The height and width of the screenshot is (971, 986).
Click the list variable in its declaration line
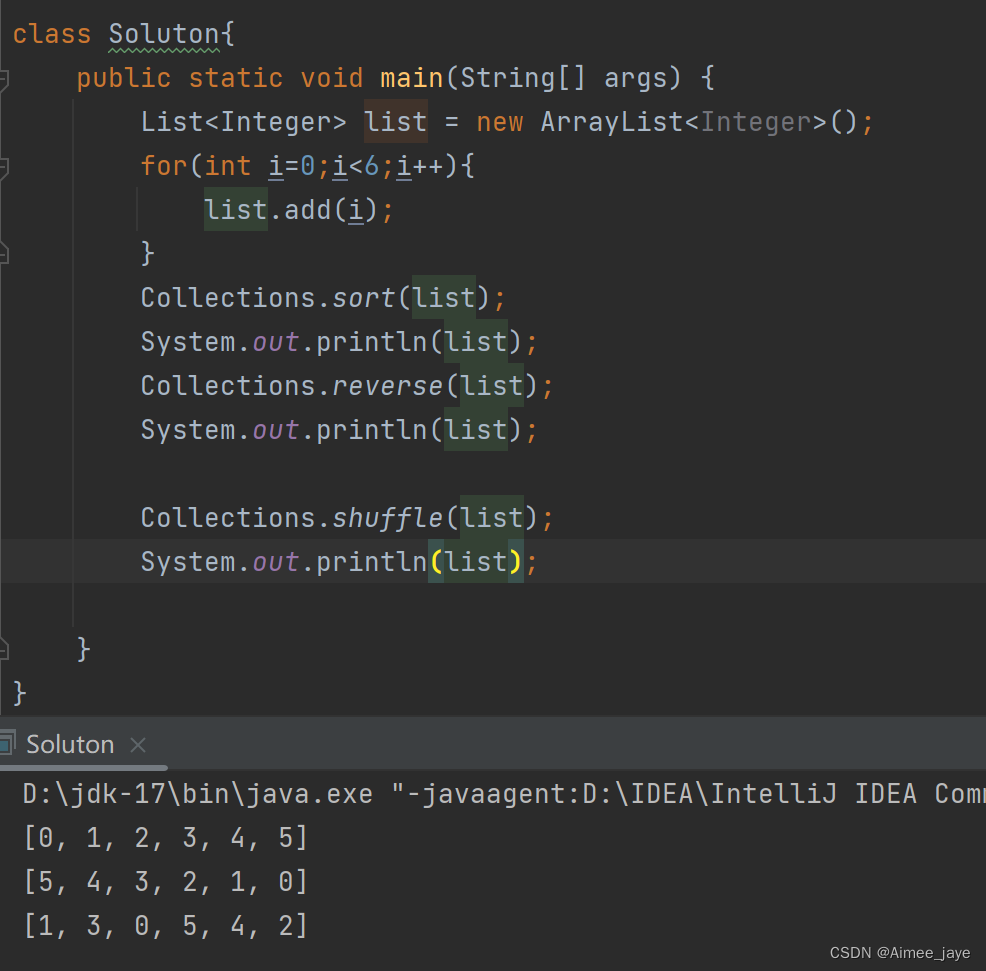pos(396,121)
